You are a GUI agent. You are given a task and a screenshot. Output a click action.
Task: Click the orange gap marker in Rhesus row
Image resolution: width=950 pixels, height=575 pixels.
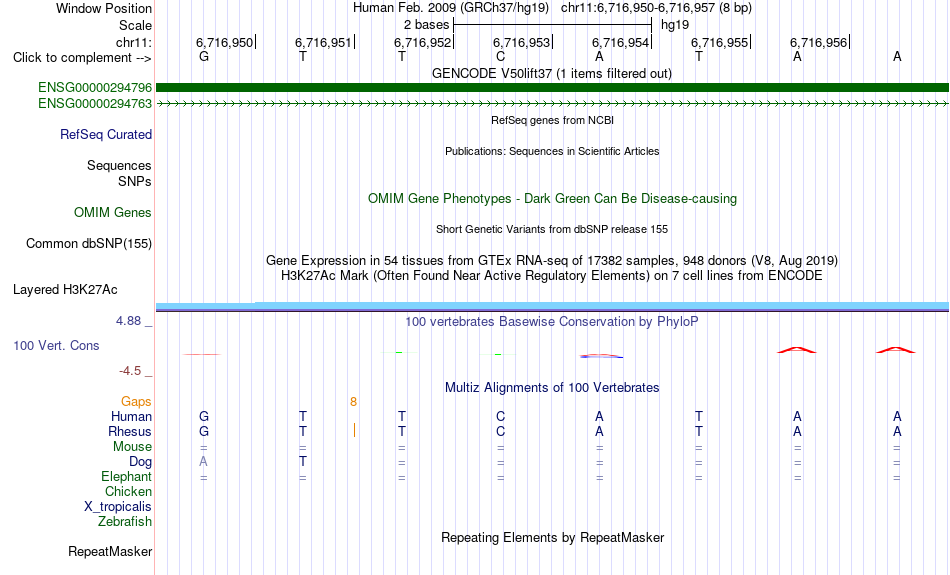coord(354,430)
